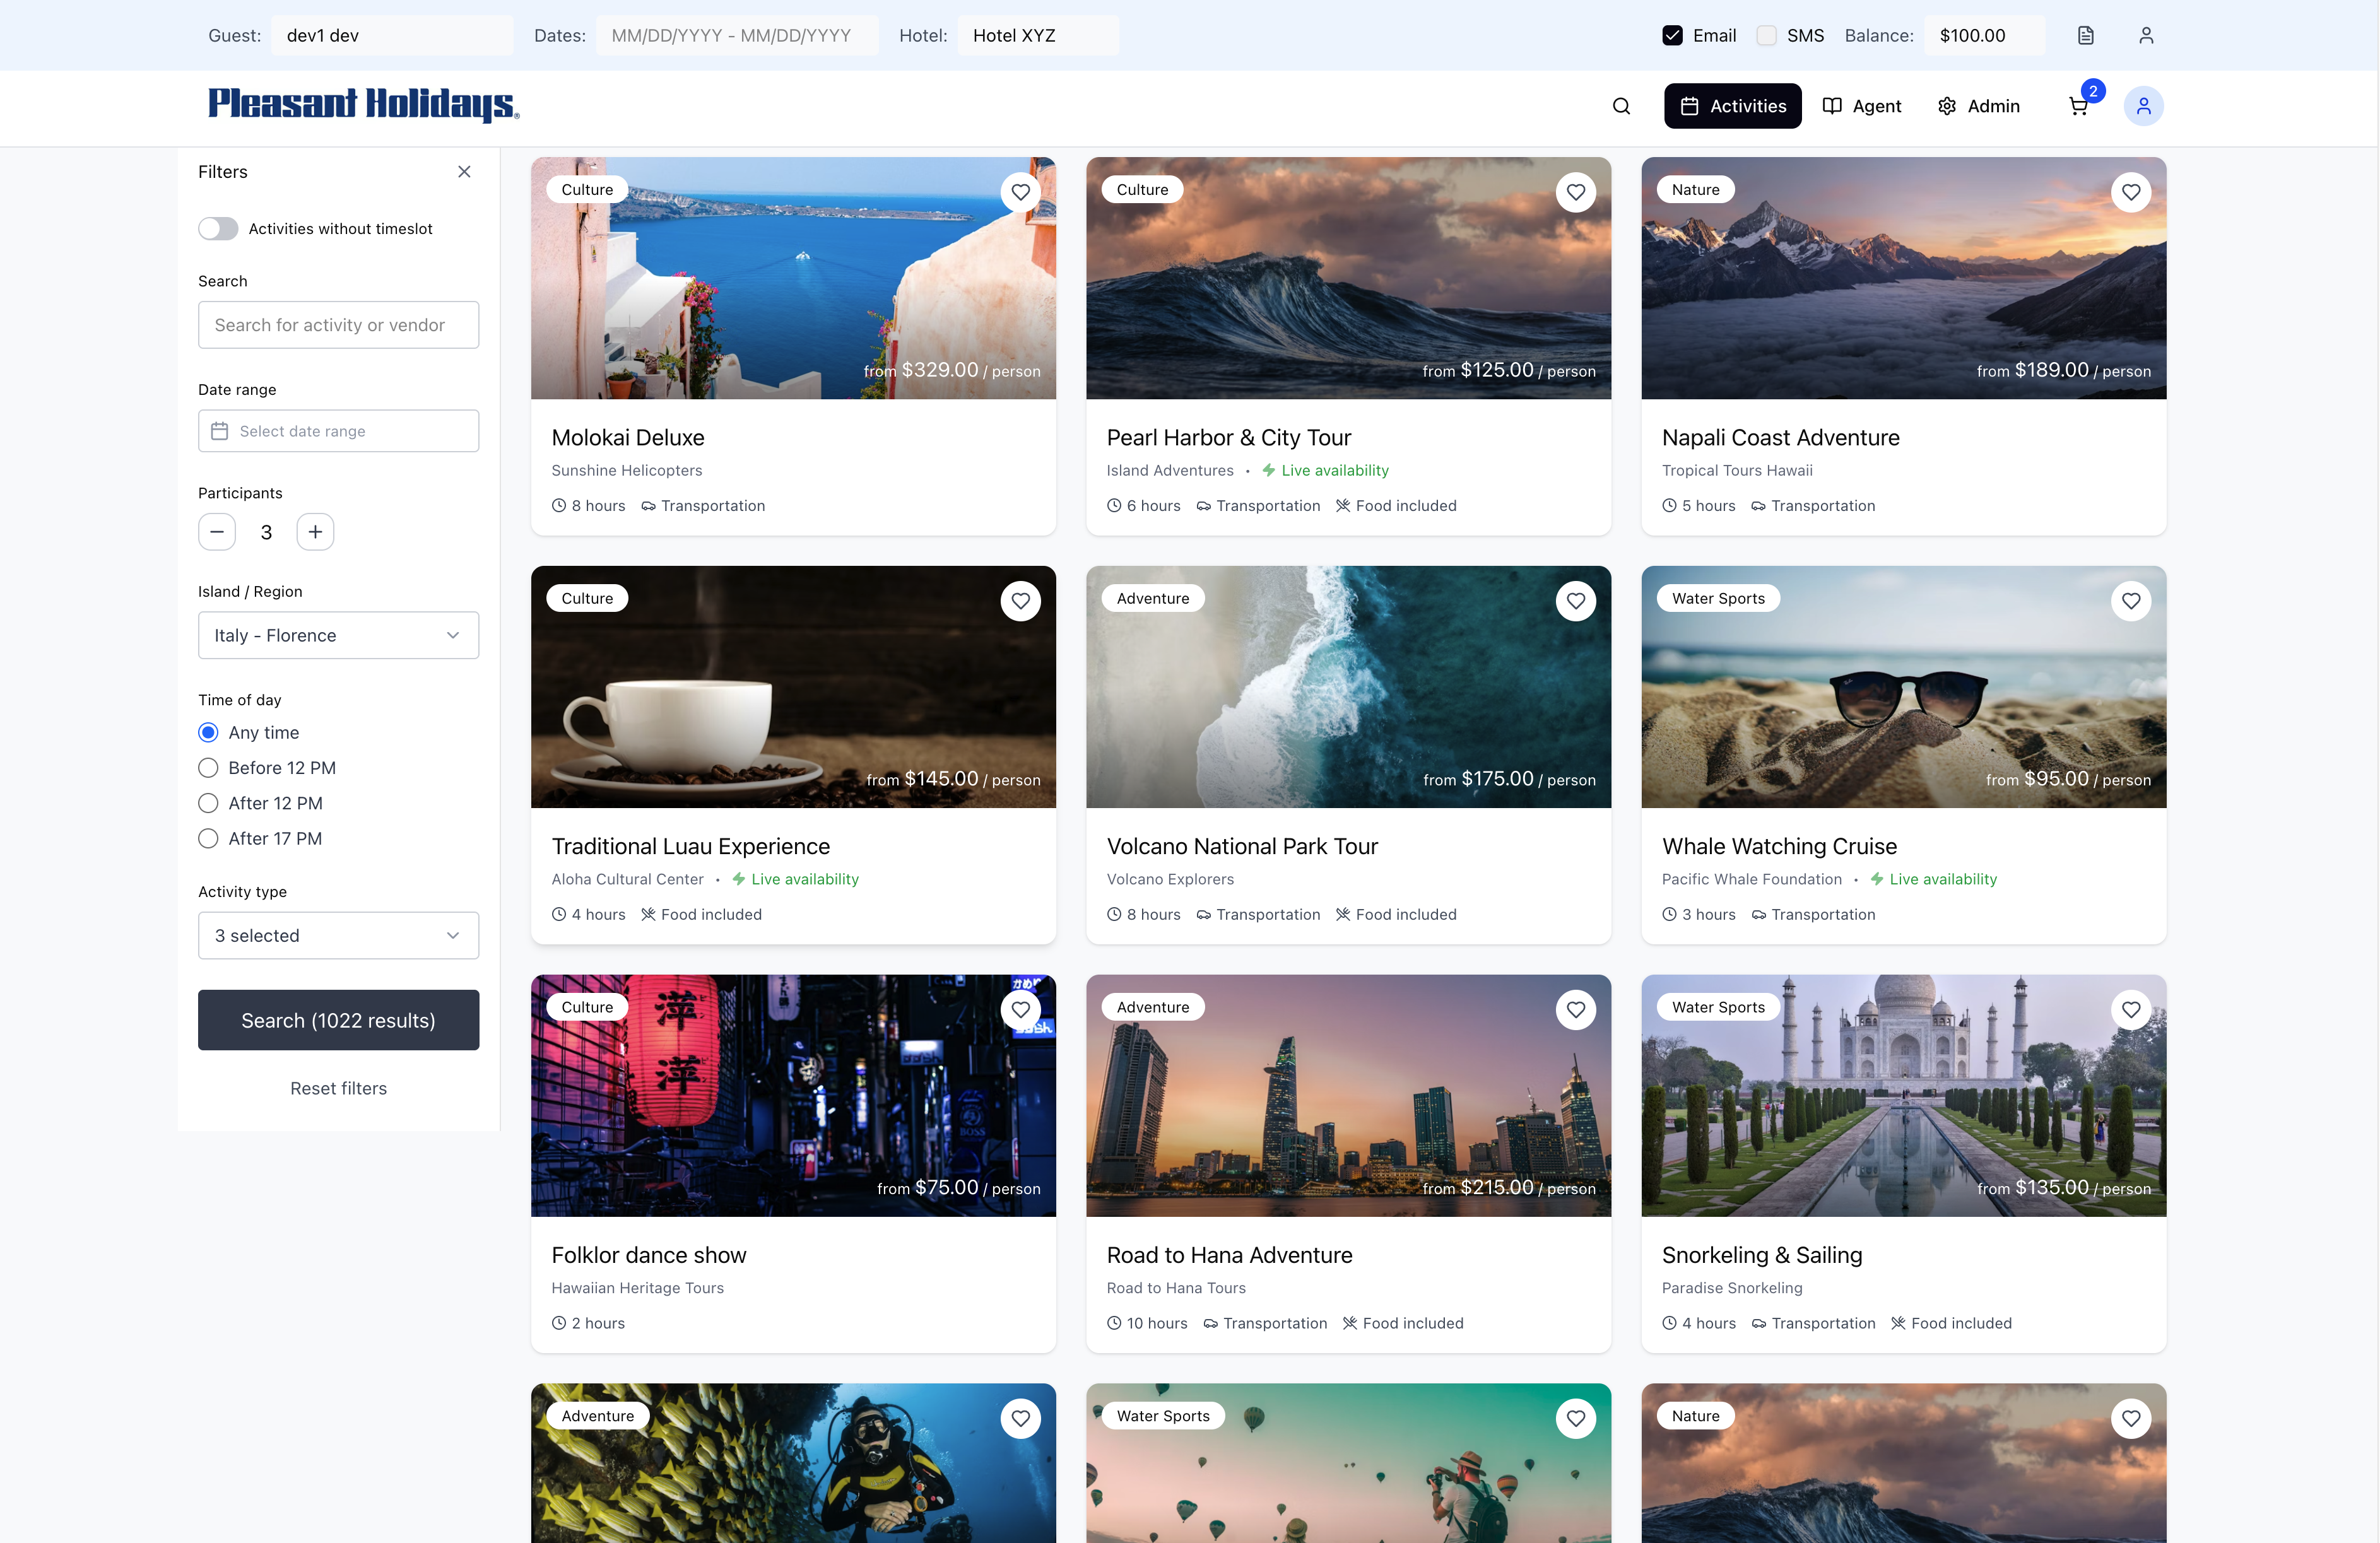Click the Road to Hana Adventure title
The height and width of the screenshot is (1543, 2380).
pos(1229,1255)
